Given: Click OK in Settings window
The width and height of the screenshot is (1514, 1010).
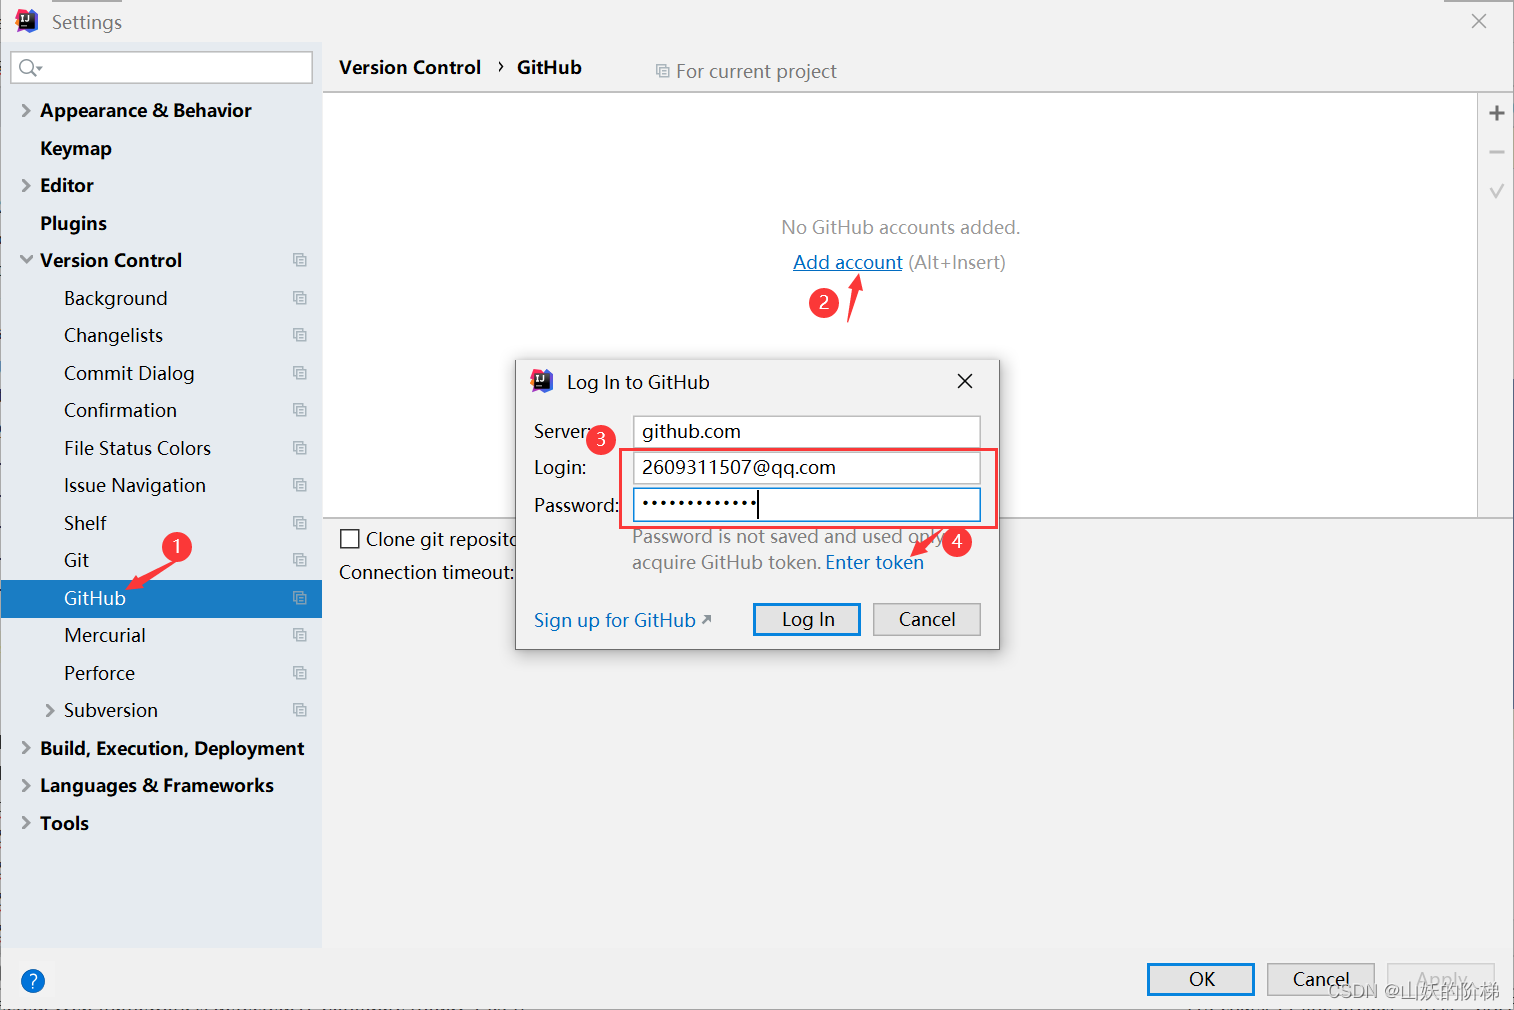Looking at the screenshot, I should click(x=1201, y=979).
